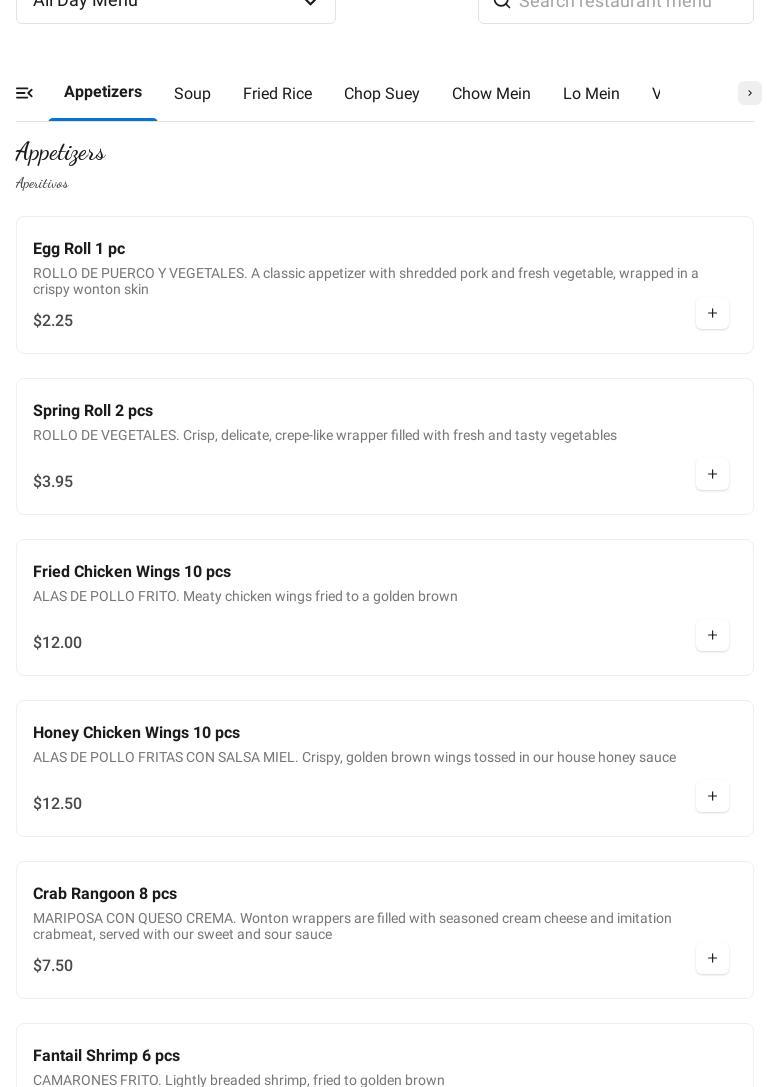
Task: Switch to the Soup tab
Action: [192, 94]
